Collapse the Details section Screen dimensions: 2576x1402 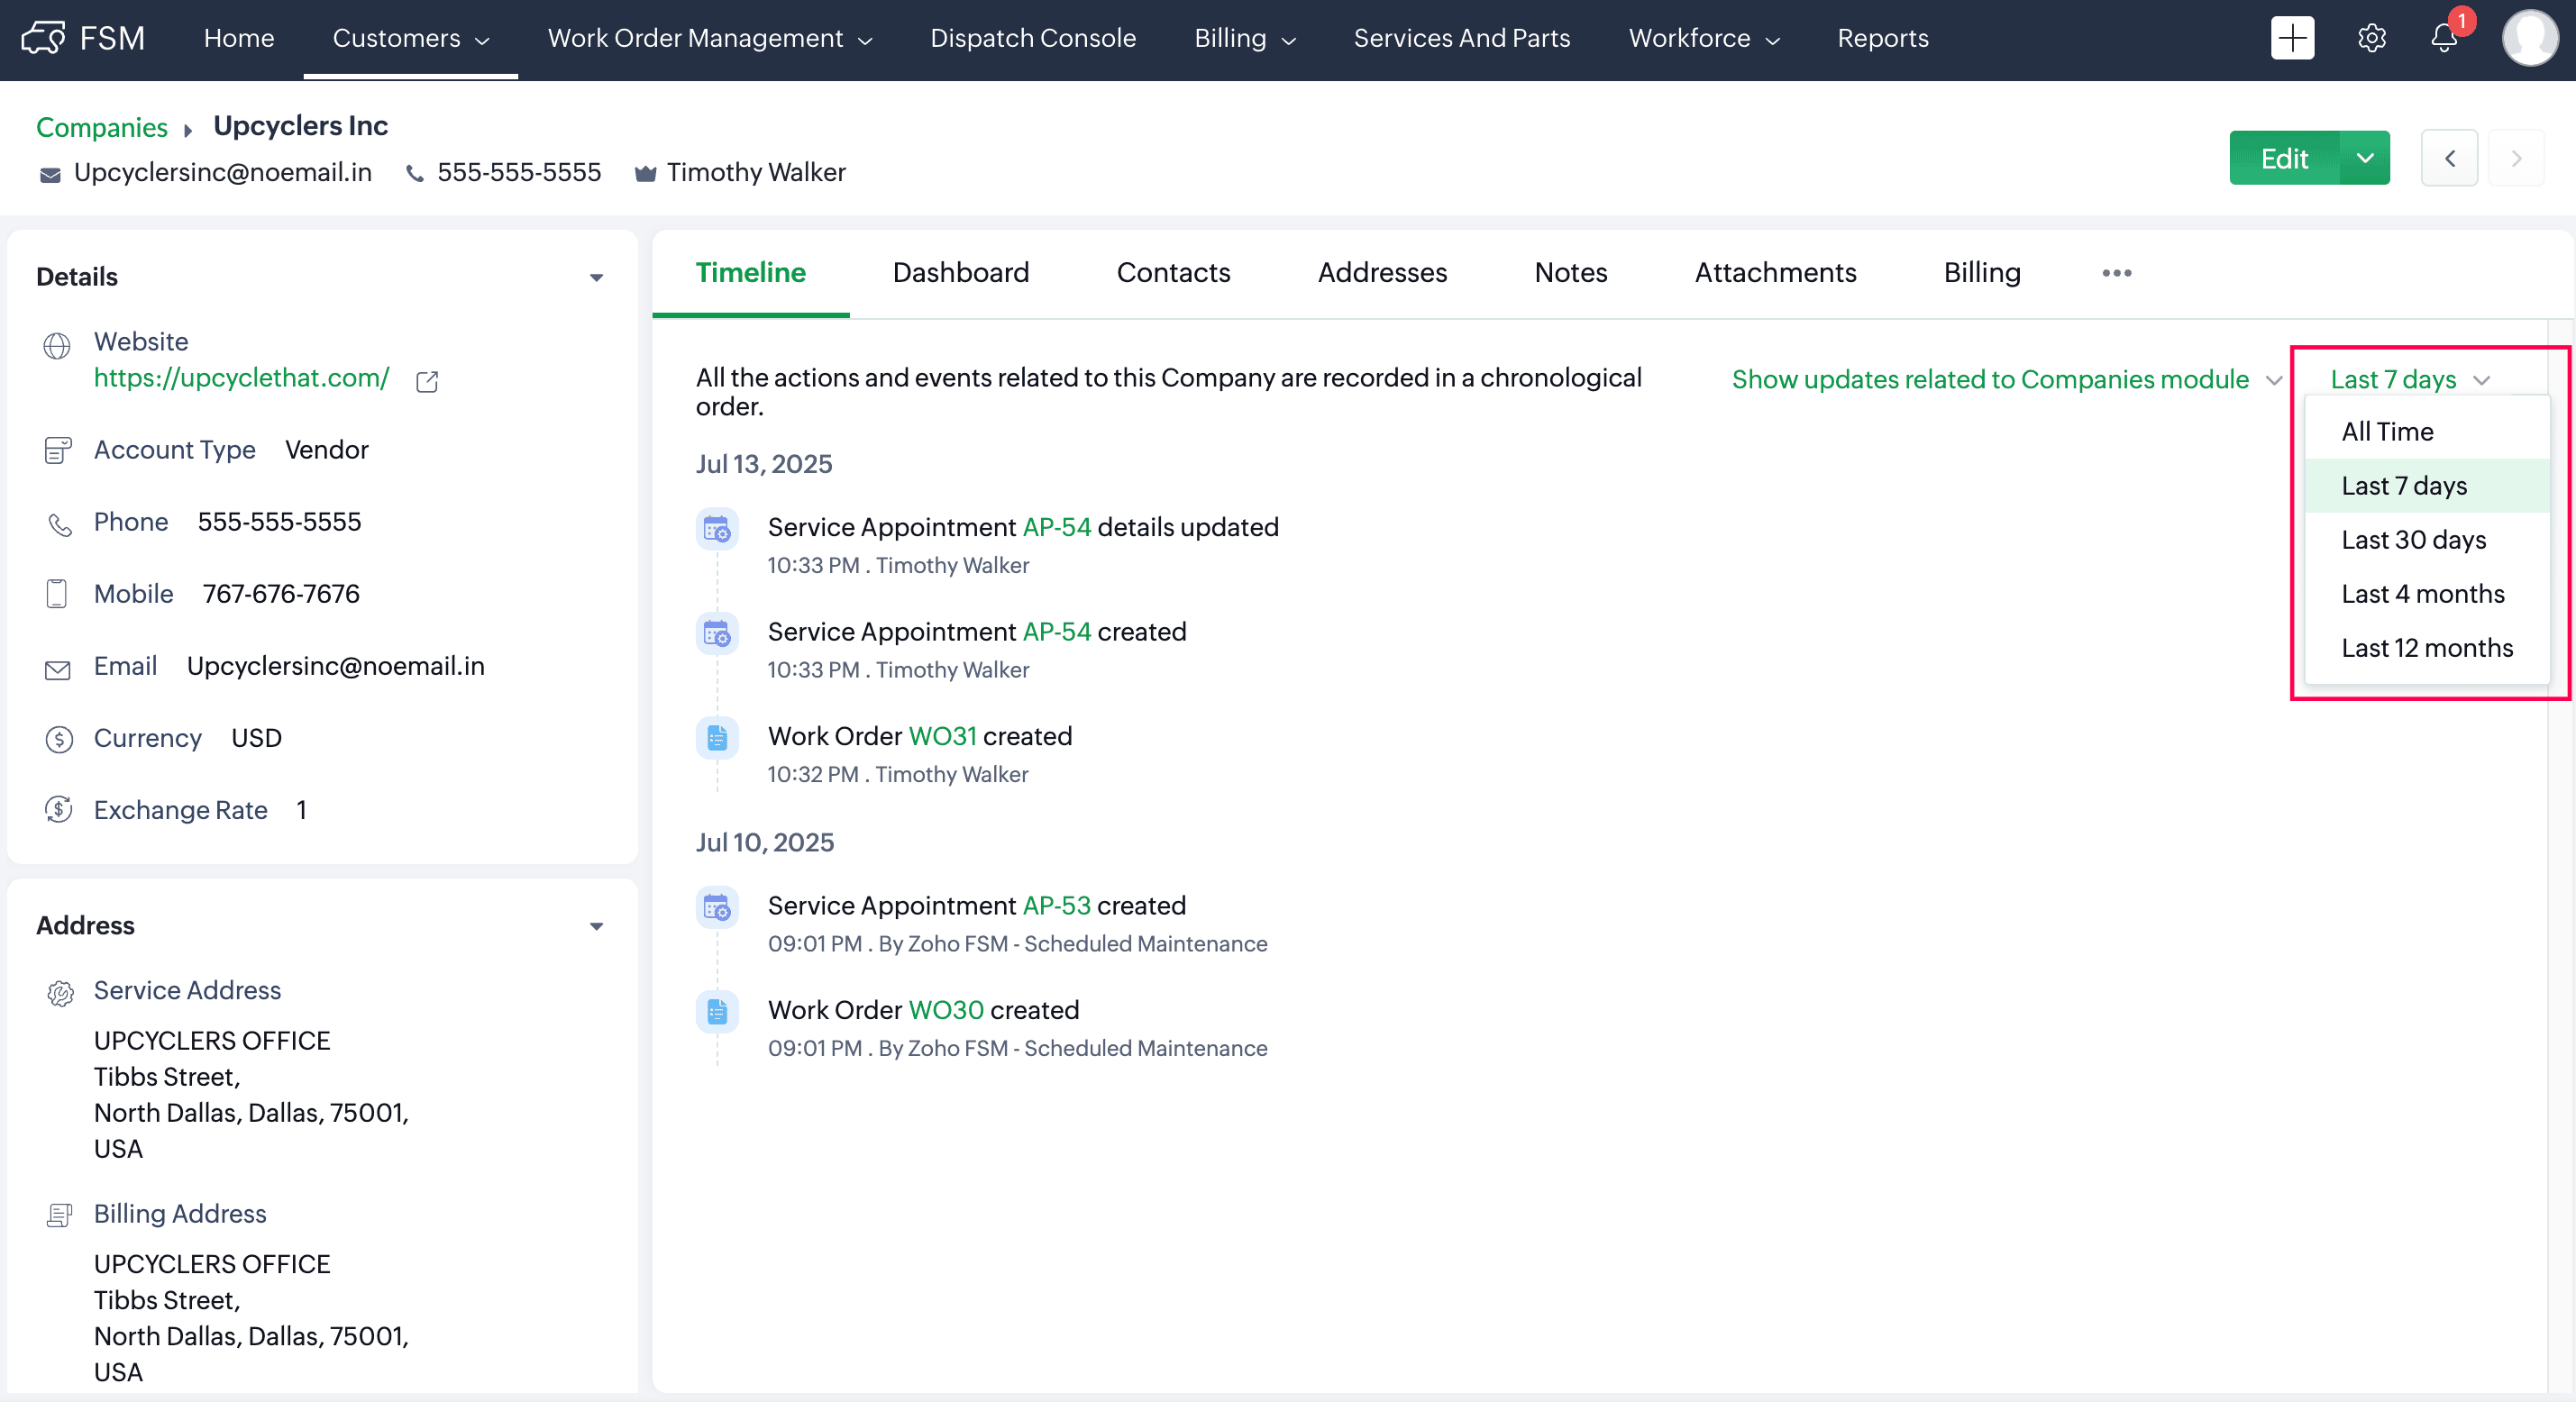[x=596, y=277]
